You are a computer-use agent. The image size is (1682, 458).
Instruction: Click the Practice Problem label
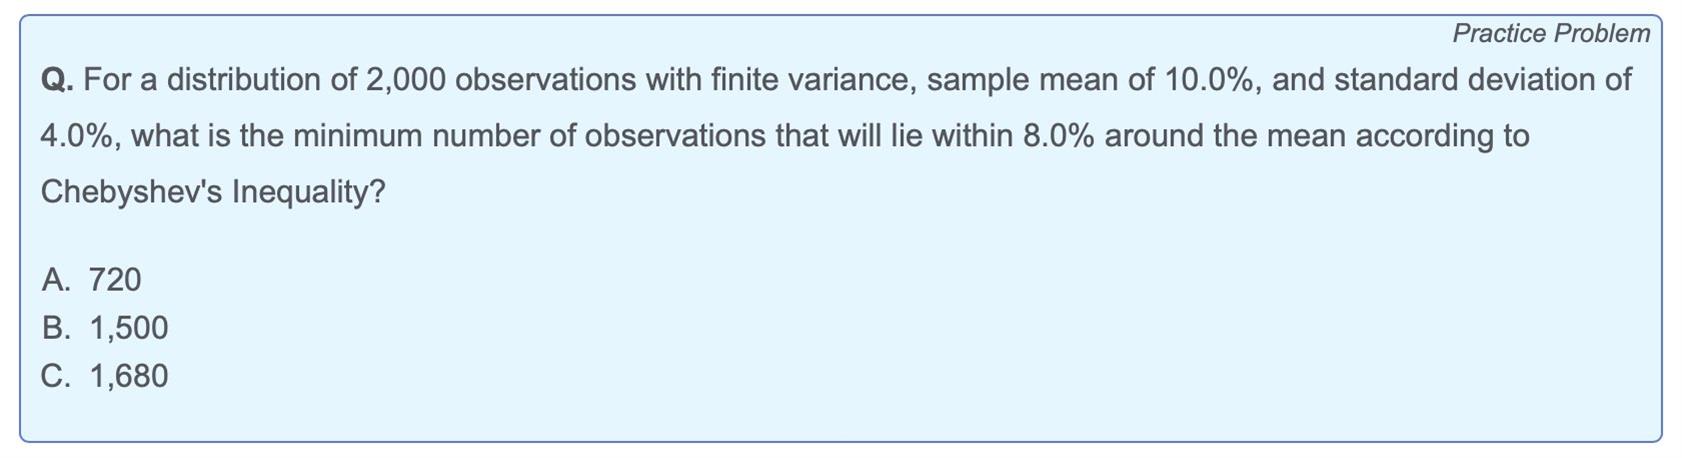(1551, 33)
